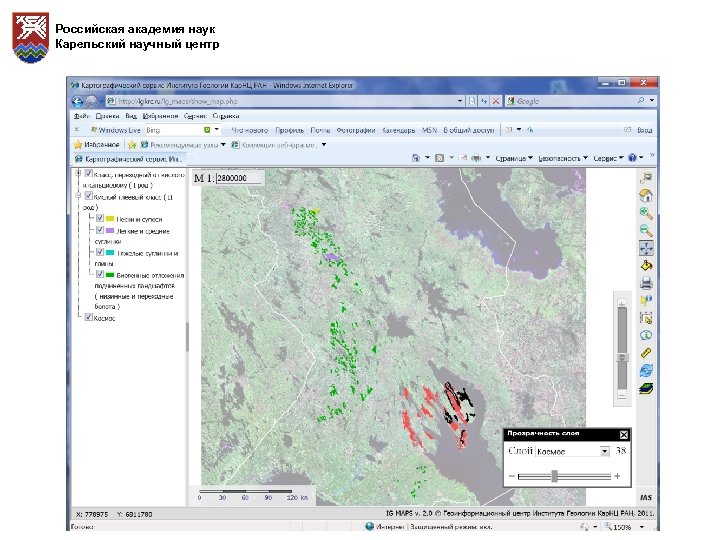Toggle the Легкие и средние суглинки checkbox
Viewport: 720px width, 540px height.
point(100,230)
